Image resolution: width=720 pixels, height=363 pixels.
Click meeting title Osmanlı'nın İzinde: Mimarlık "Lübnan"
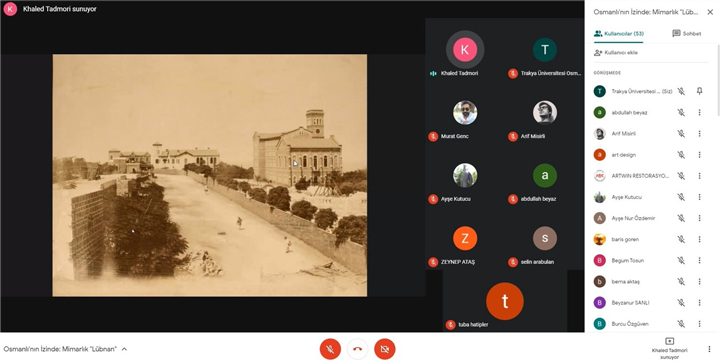[x=60, y=349]
